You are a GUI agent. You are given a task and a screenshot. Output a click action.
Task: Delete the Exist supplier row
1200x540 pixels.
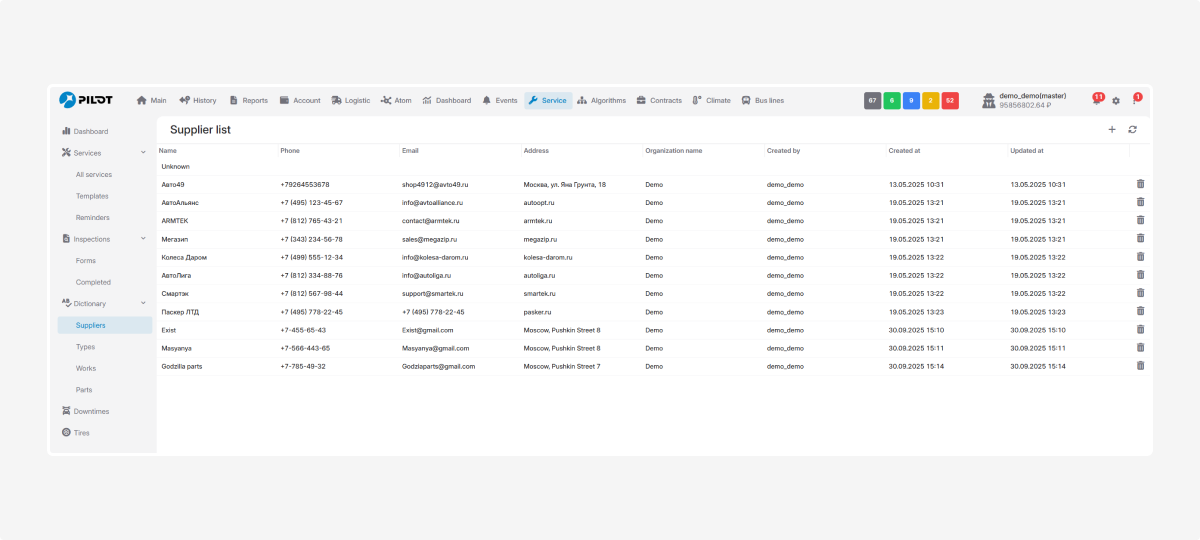[x=1140, y=329]
